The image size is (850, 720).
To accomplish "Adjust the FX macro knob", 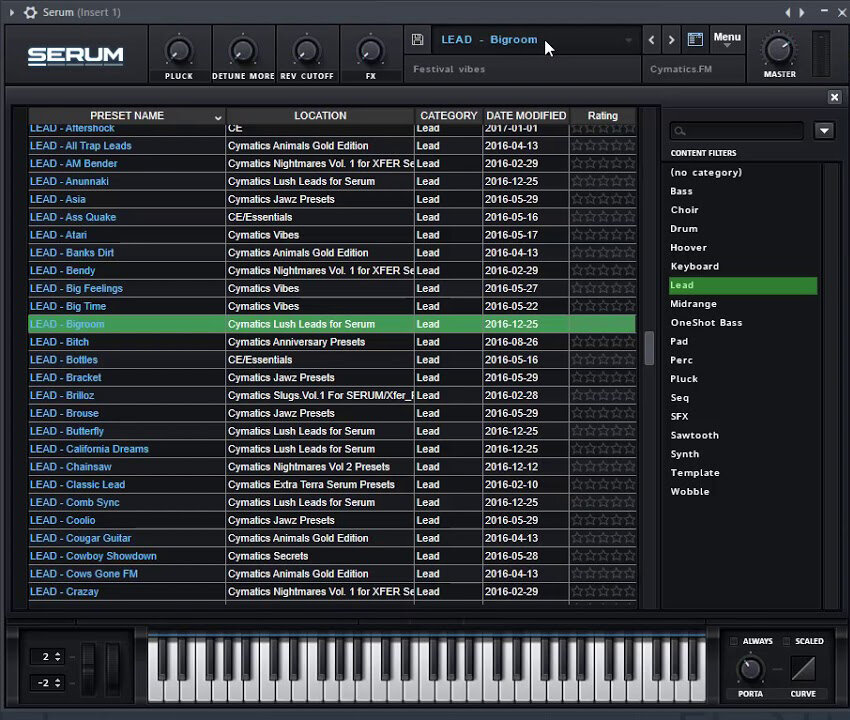I will (371, 51).
